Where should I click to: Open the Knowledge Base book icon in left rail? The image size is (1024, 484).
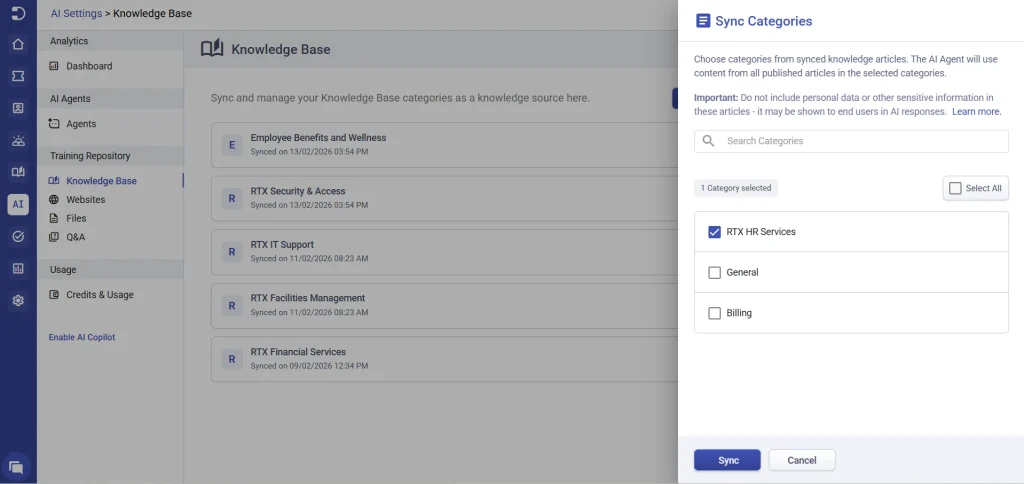click(18, 172)
